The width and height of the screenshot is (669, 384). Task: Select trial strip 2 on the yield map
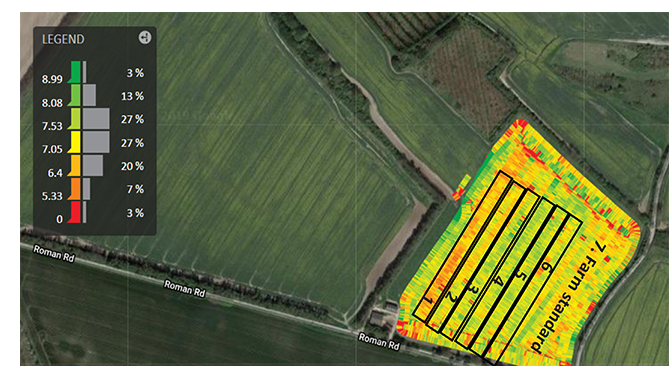tap(476, 257)
